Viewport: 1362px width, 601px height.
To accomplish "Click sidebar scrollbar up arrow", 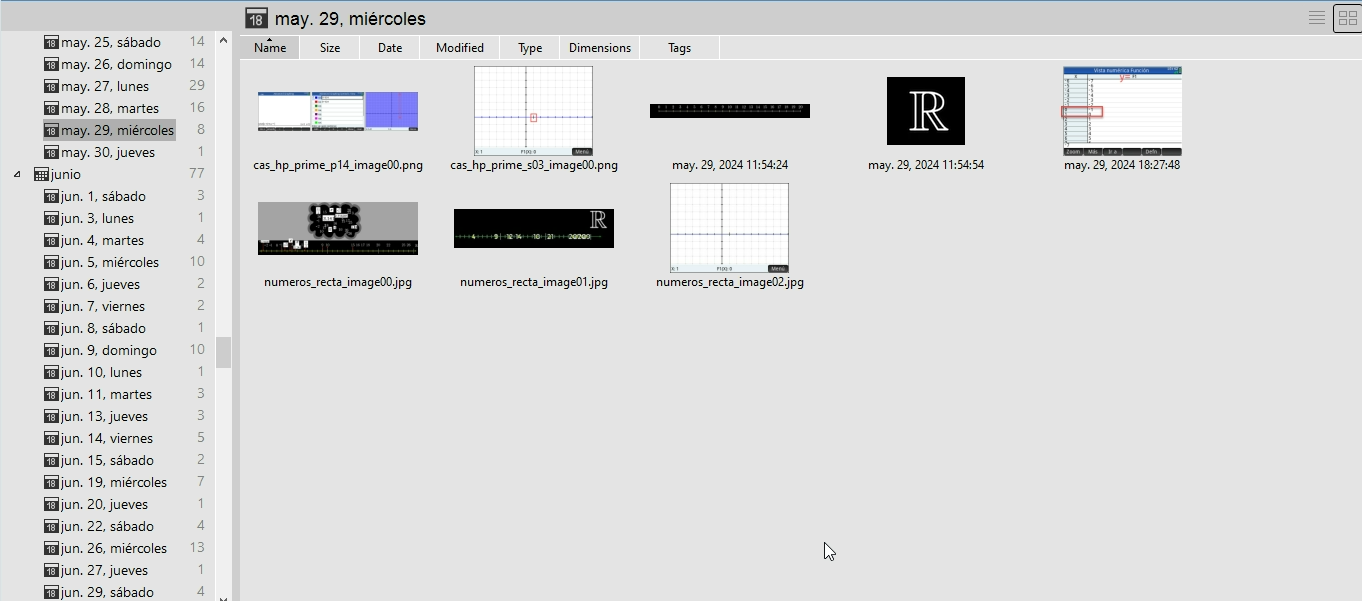I will [x=223, y=41].
